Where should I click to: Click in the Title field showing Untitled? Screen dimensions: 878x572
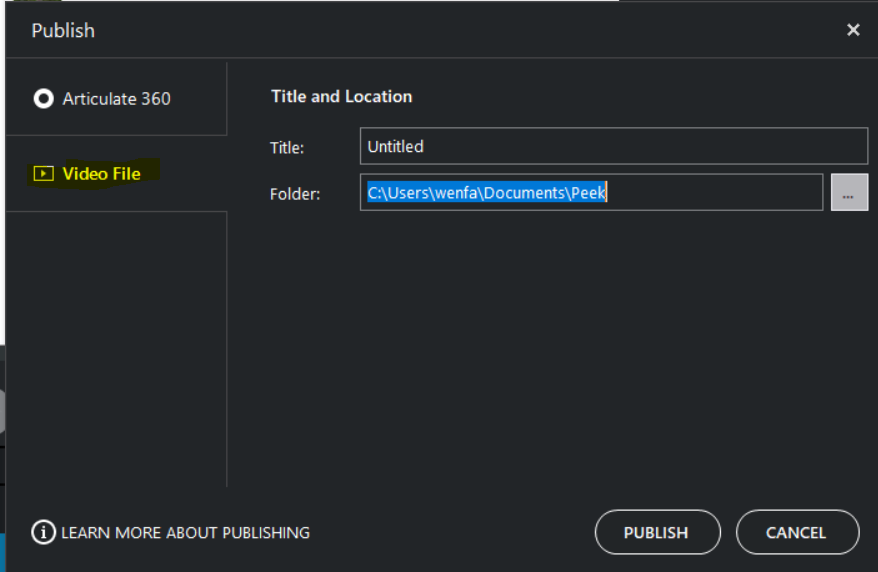pos(614,146)
